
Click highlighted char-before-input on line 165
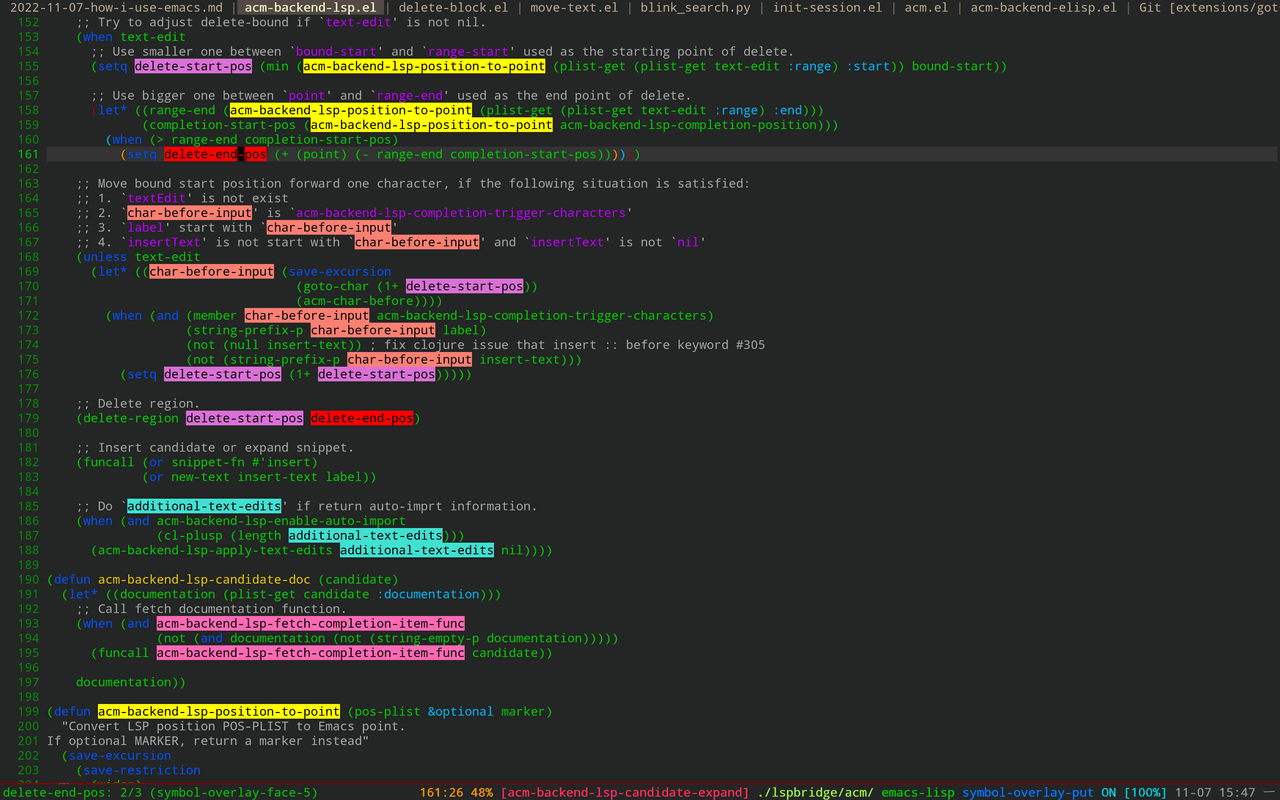click(x=190, y=213)
